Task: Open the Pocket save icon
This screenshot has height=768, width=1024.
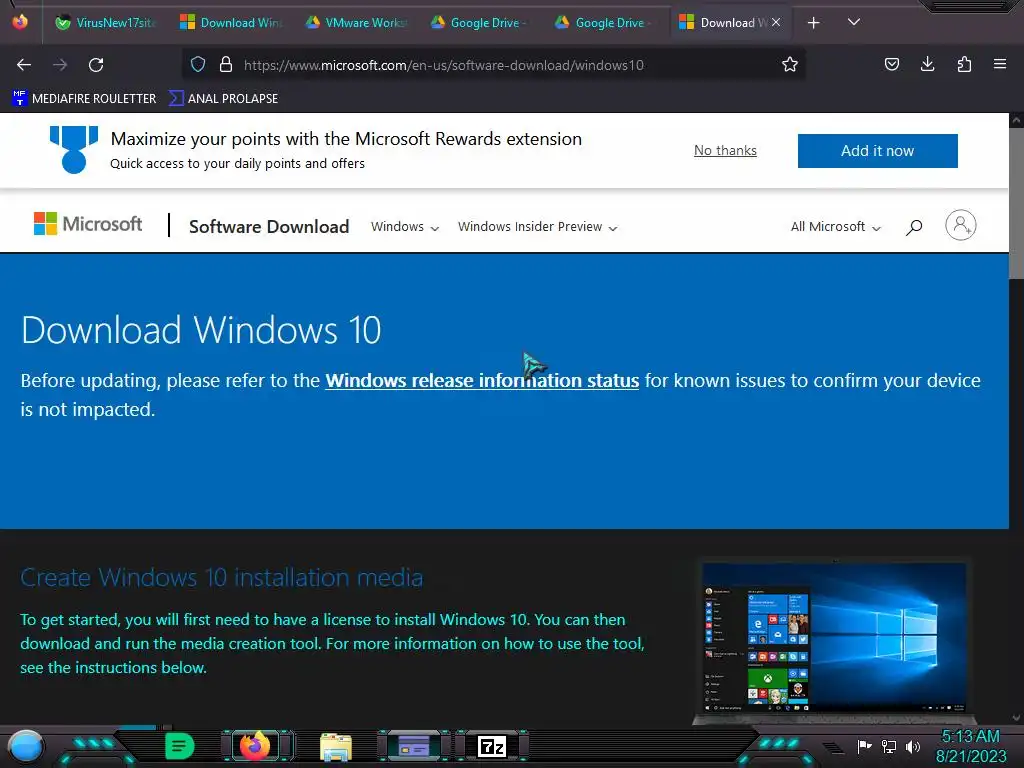Action: pyautogui.click(x=891, y=64)
